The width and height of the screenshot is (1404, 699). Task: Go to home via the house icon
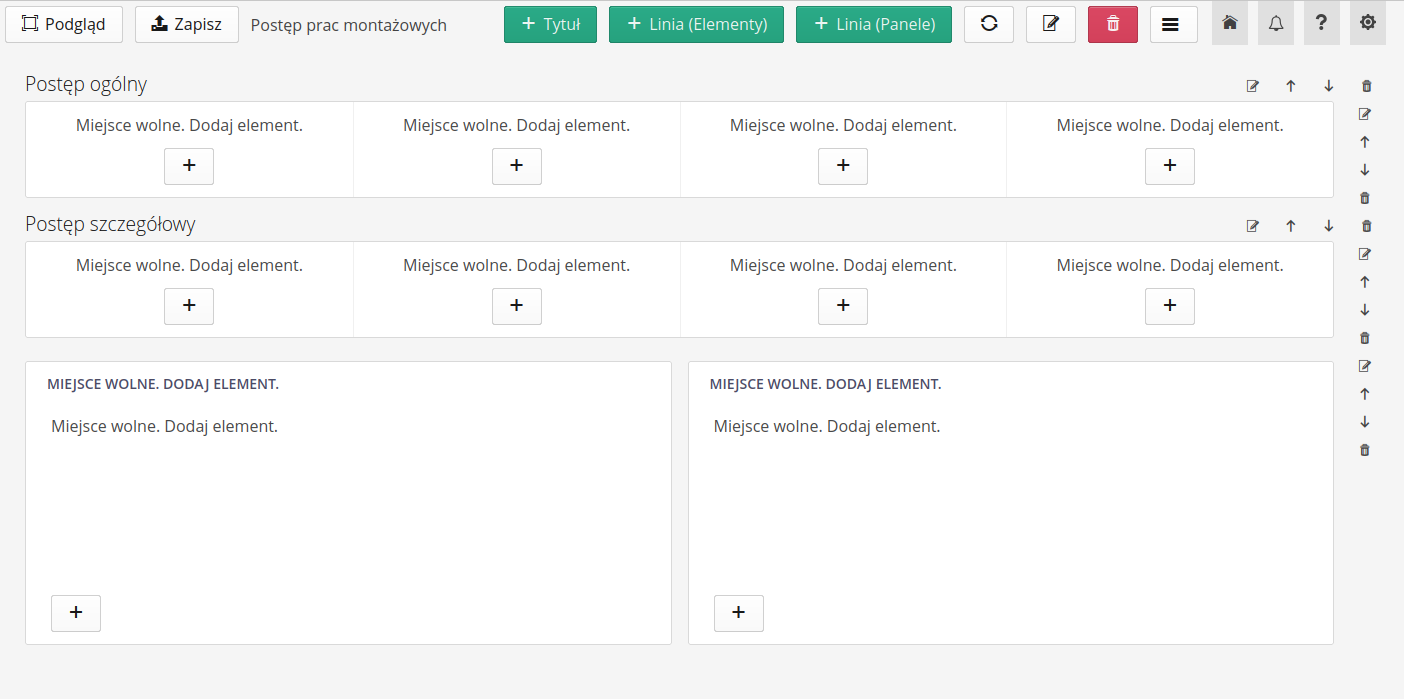[1230, 23]
